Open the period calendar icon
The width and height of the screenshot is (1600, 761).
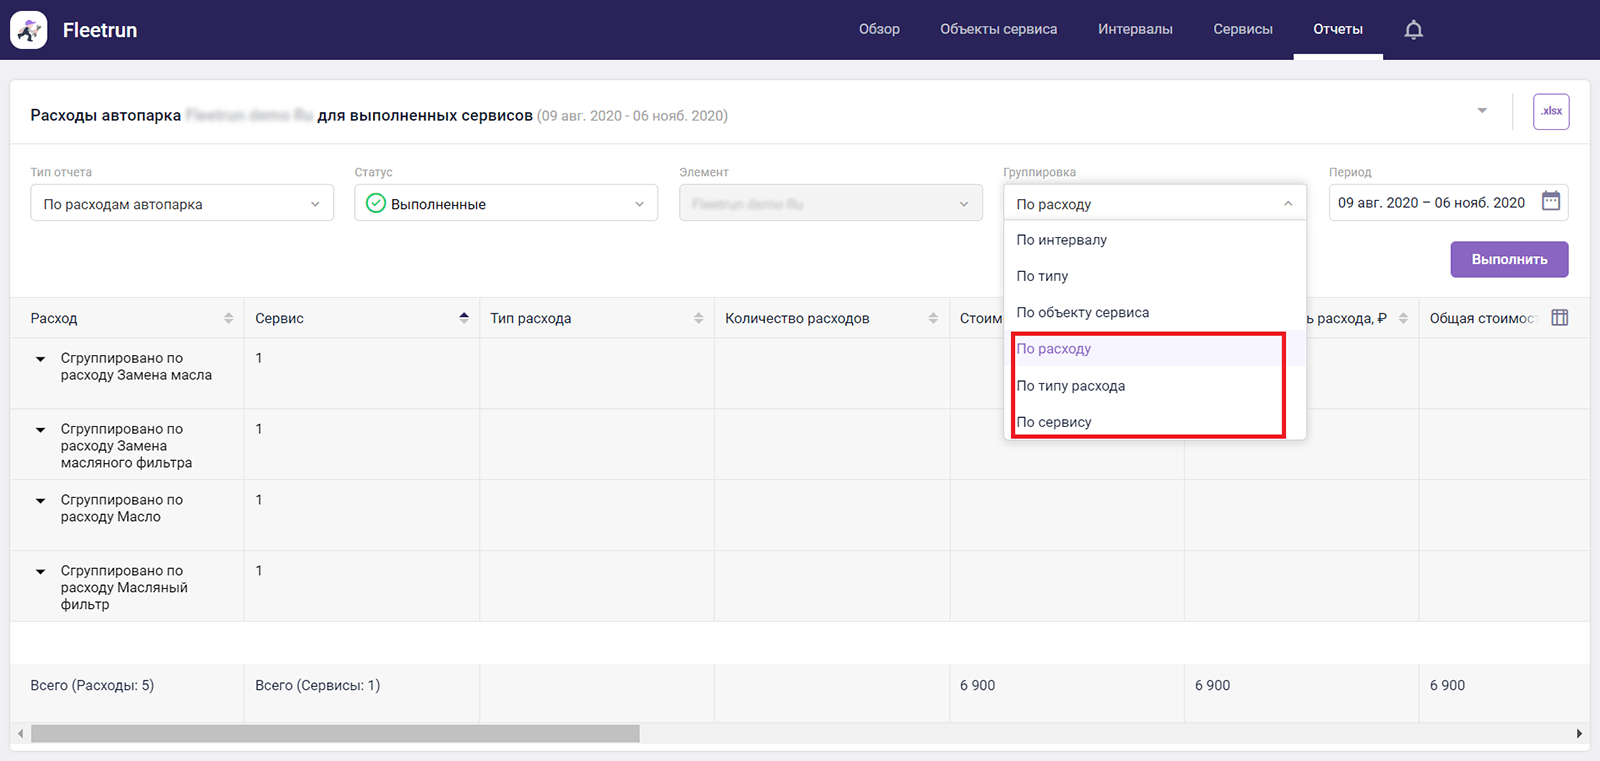pyautogui.click(x=1550, y=201)
